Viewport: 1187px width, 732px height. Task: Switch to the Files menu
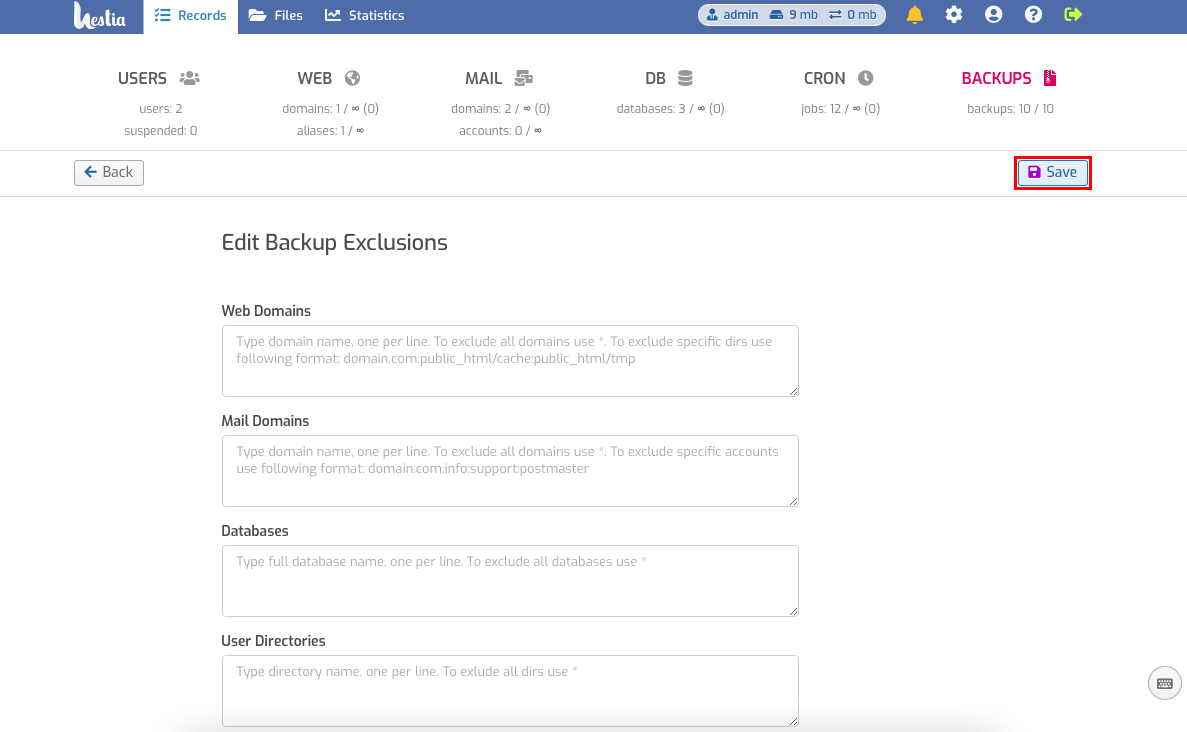276,15
